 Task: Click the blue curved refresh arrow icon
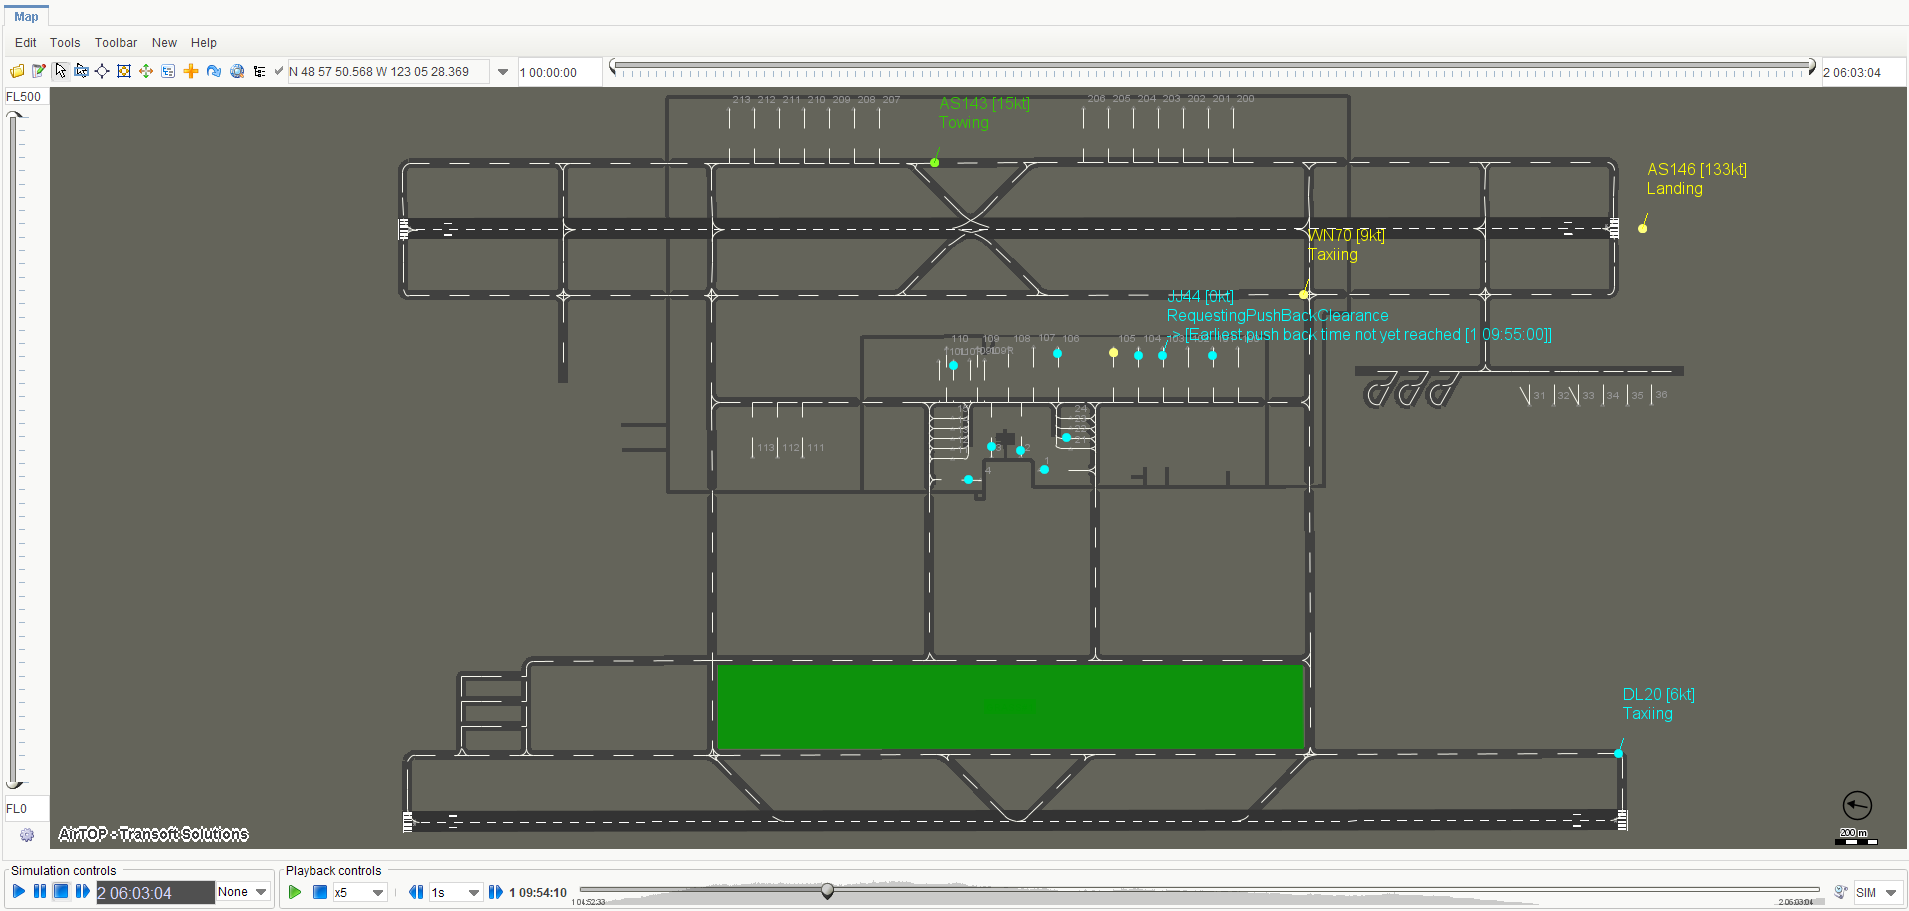(213, 71)
